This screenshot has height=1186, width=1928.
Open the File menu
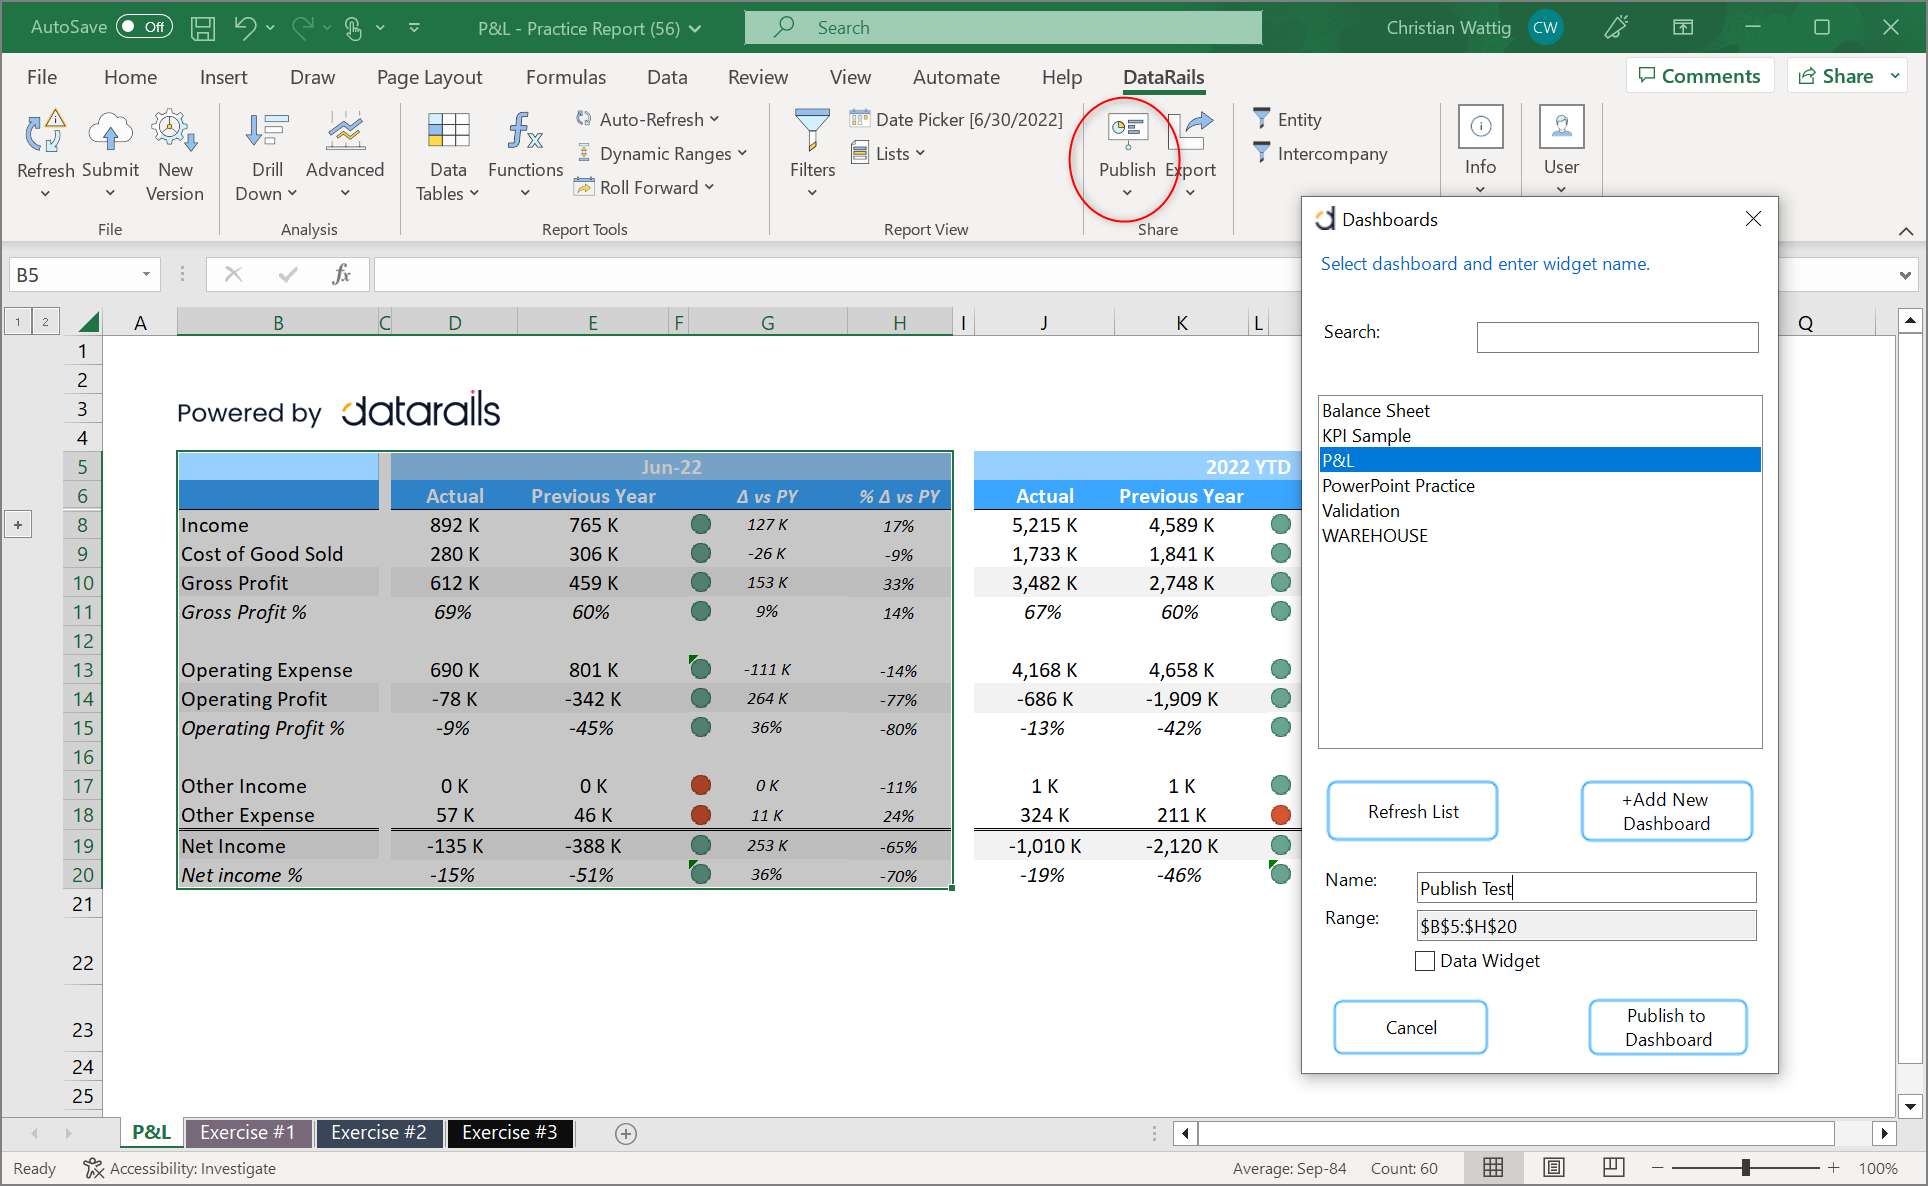[x=42, y=77]
